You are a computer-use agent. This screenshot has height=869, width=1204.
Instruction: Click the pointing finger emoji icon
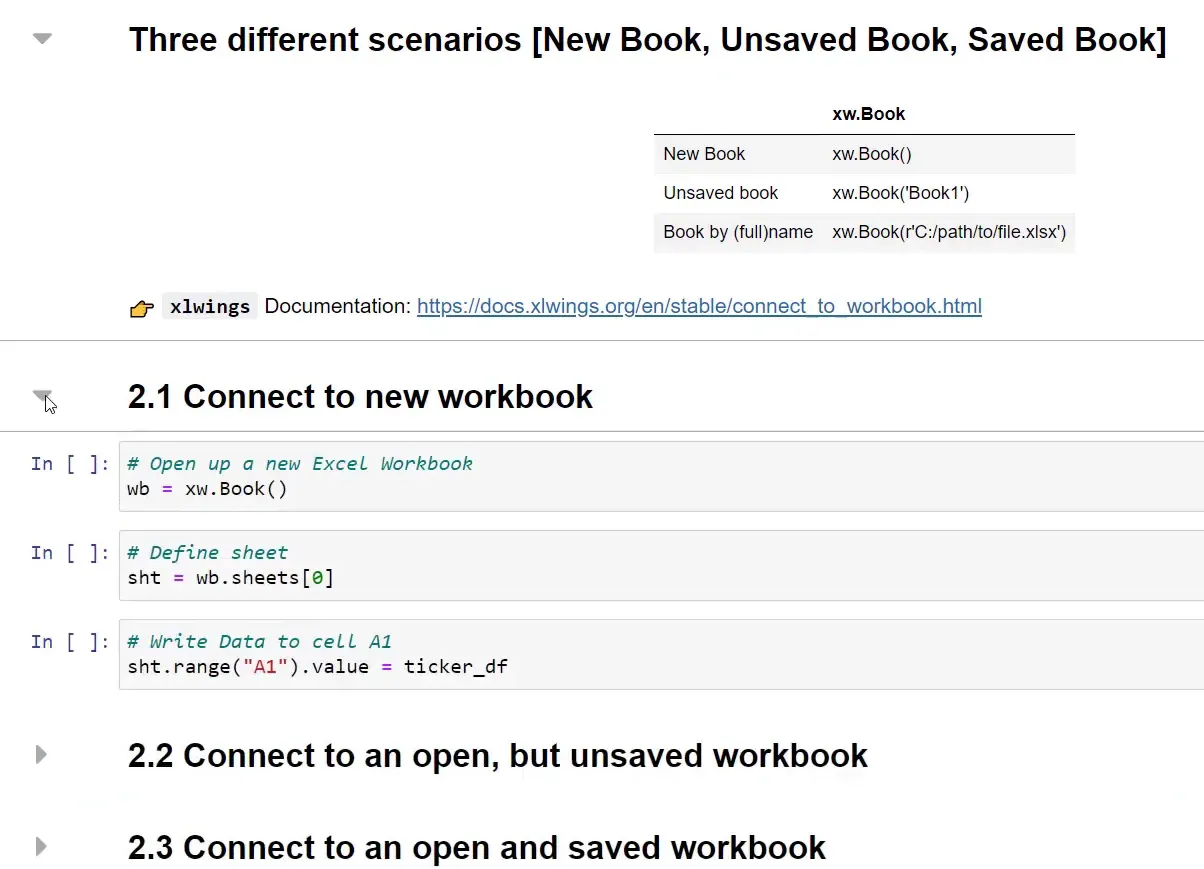140,308
